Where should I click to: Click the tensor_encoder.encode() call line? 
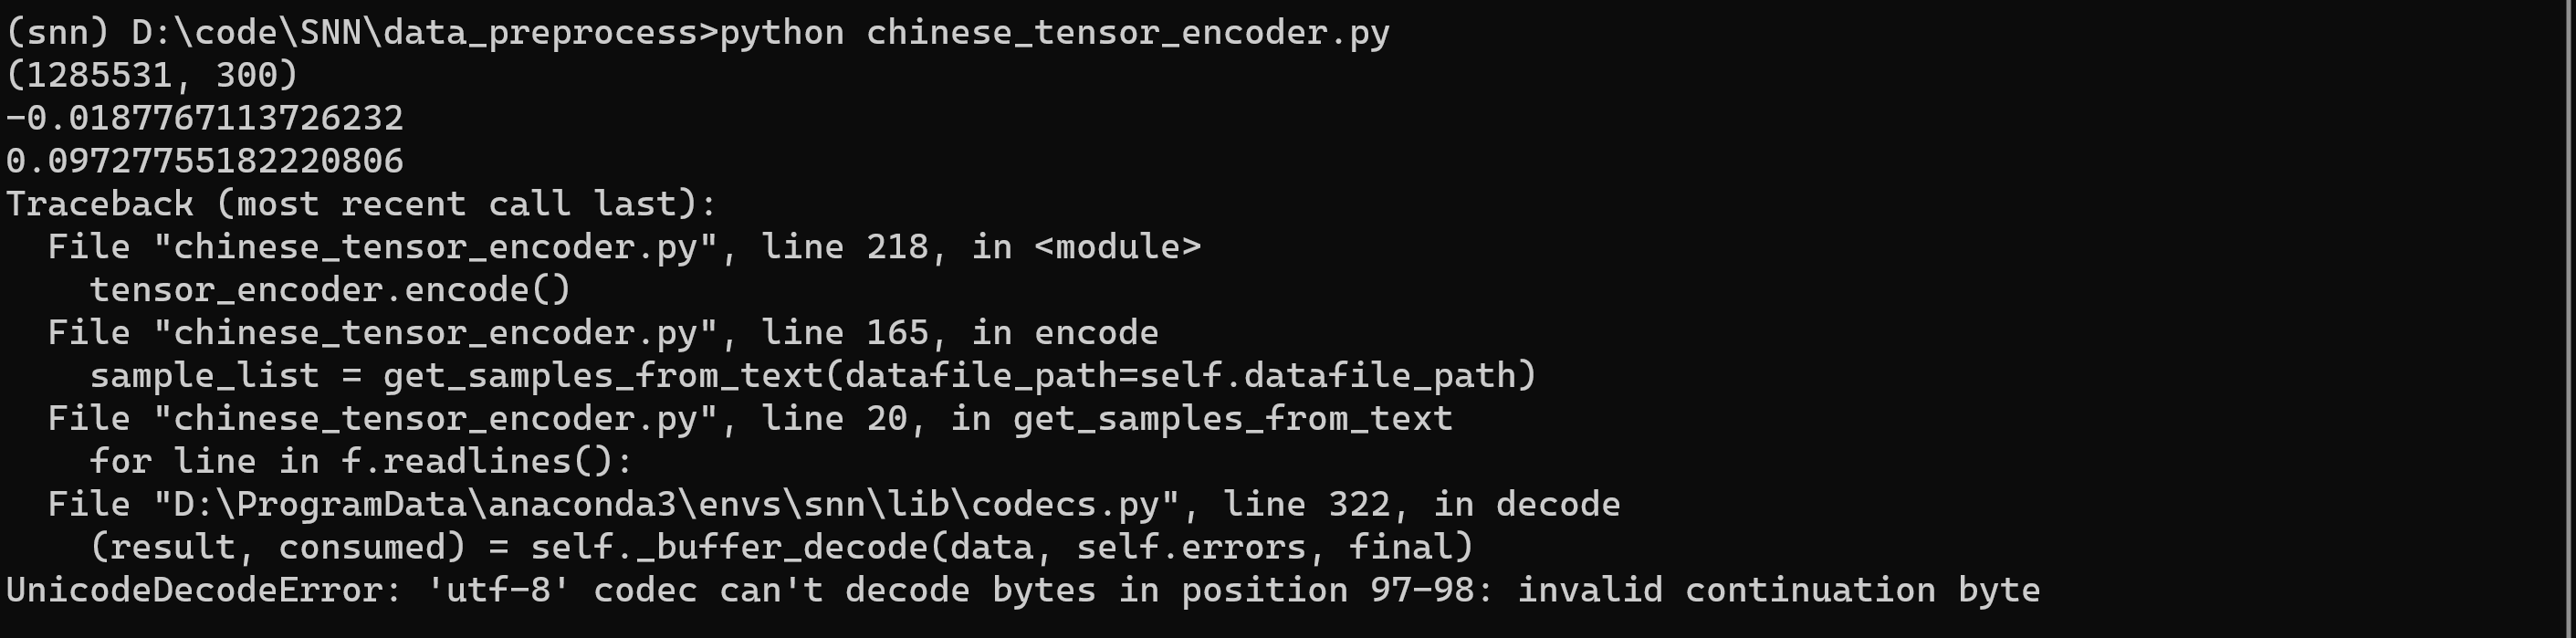click(x=330, y=290)
